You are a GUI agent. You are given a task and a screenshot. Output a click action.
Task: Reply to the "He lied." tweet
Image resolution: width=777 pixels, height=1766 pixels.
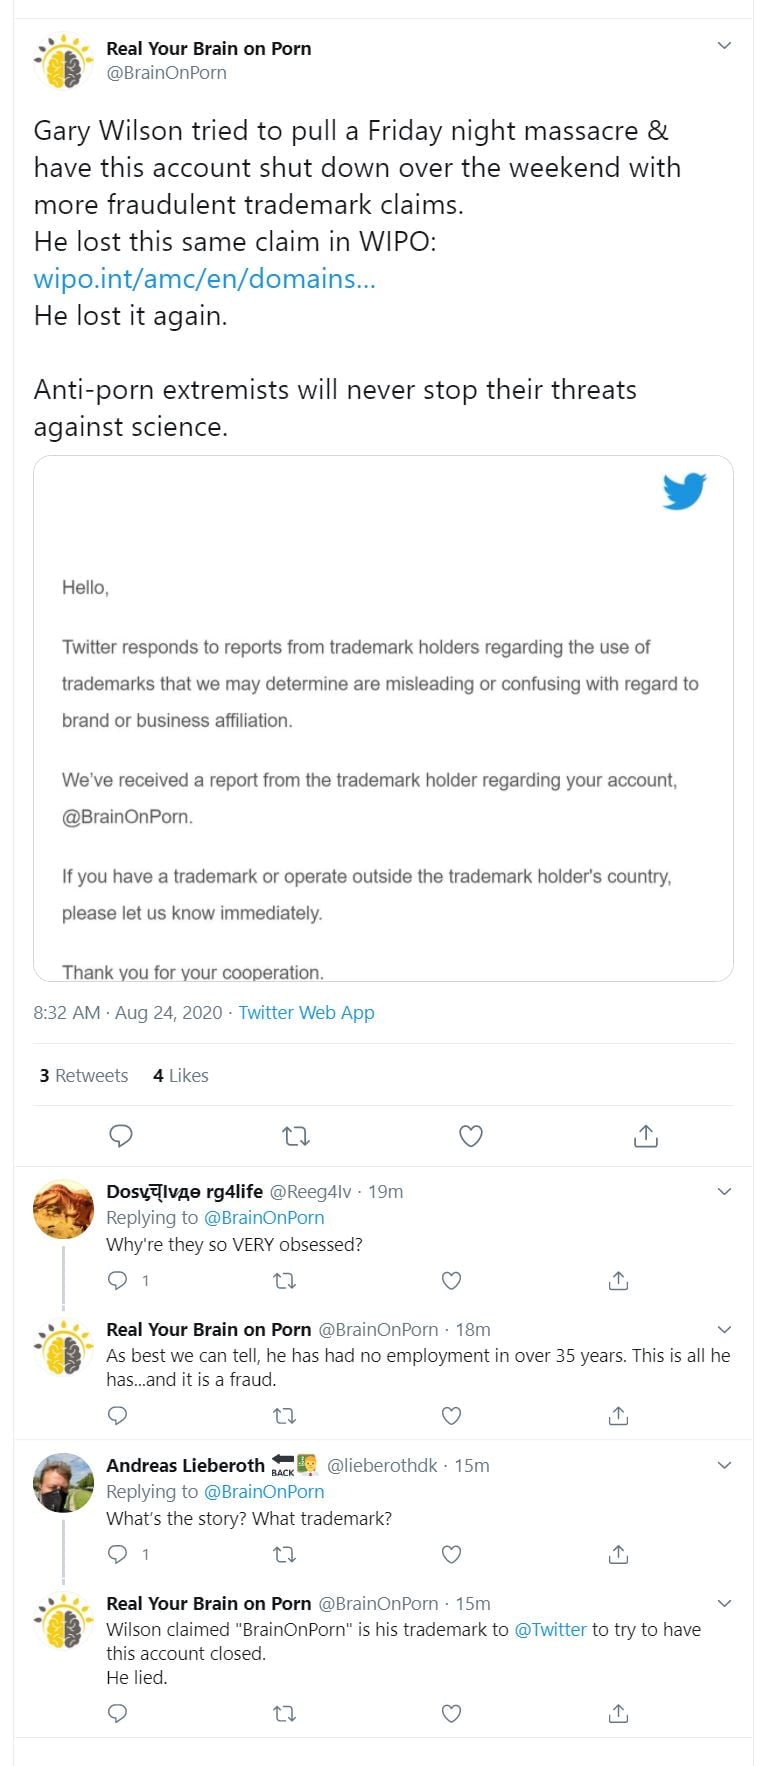pos(118,1713)
